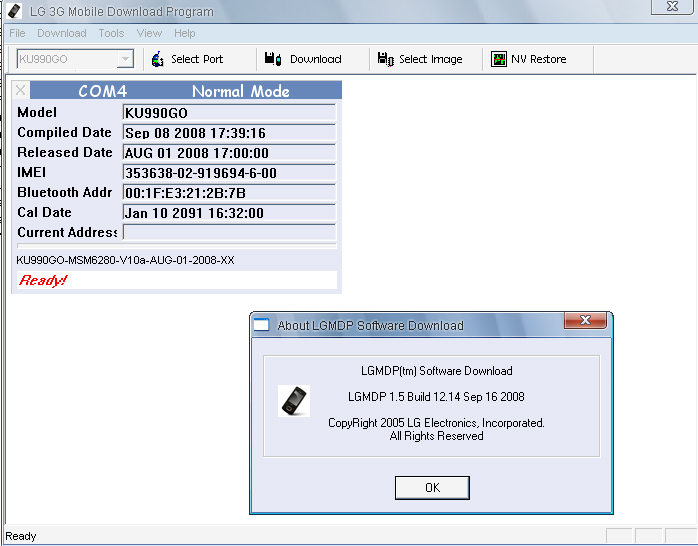Viewport: 698px width, 546px height.
Task: Open the File menu
Action: coord(17,33)
